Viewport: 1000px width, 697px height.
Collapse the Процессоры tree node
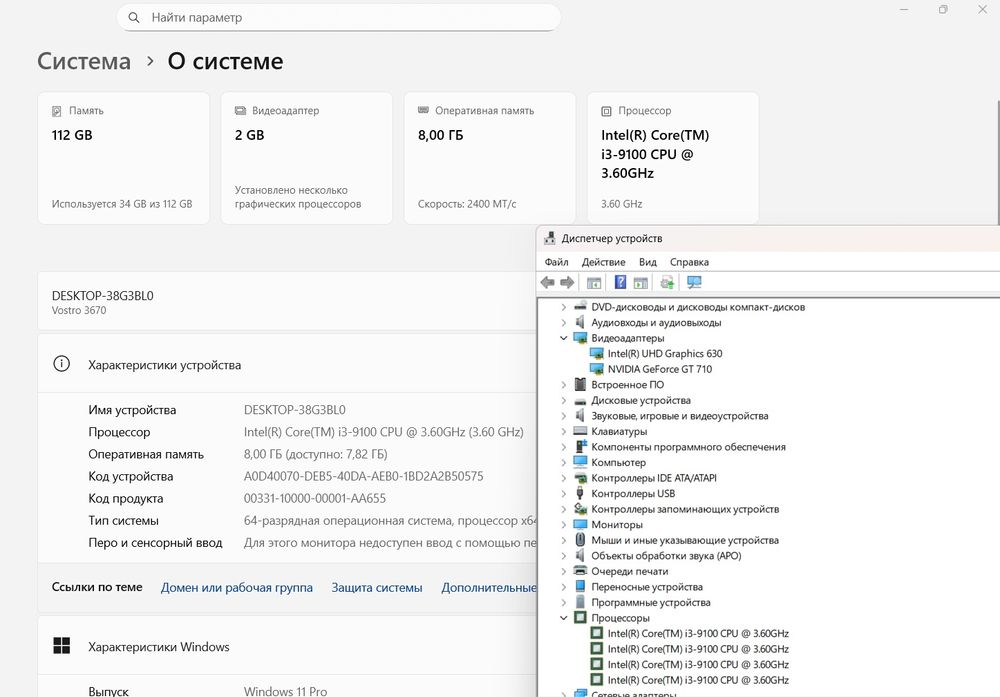click(x=564, y=618)
